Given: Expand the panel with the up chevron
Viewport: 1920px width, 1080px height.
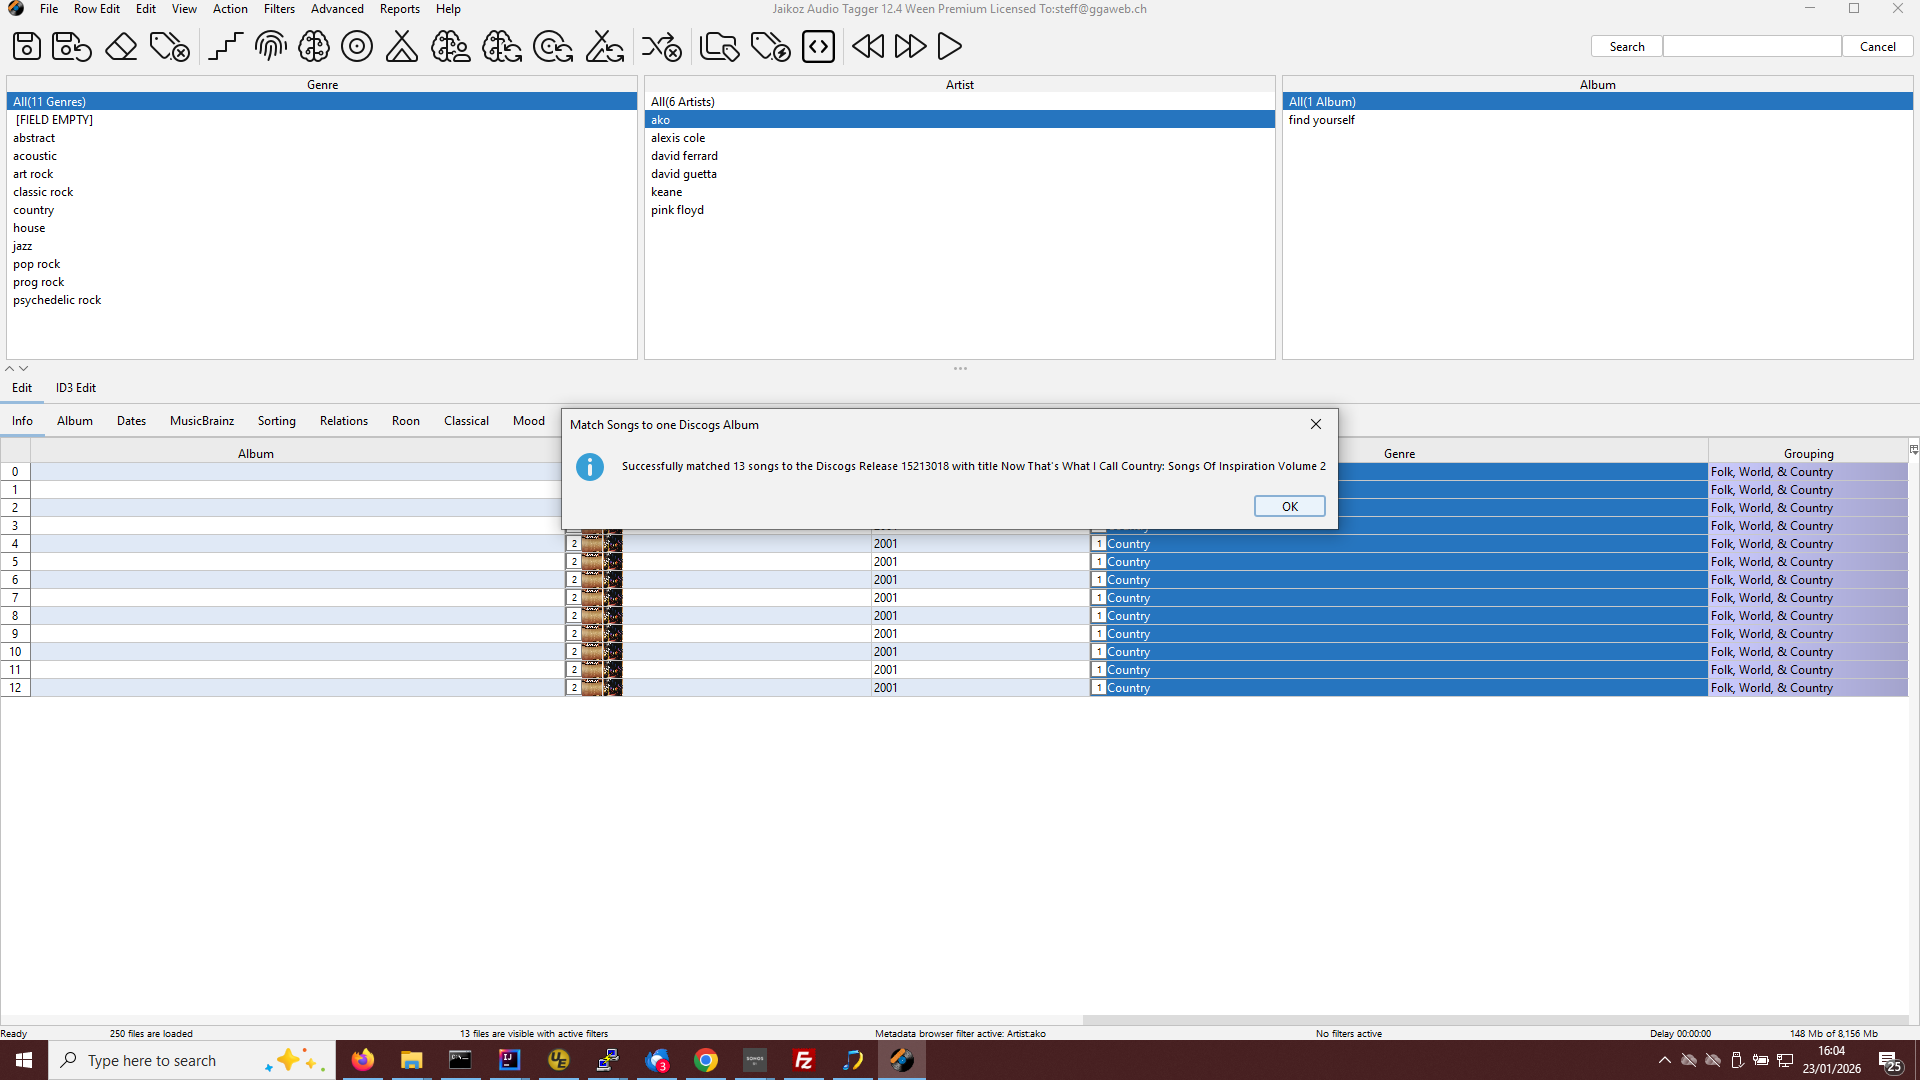Looking at the screenshot, I should coord(10,369).
